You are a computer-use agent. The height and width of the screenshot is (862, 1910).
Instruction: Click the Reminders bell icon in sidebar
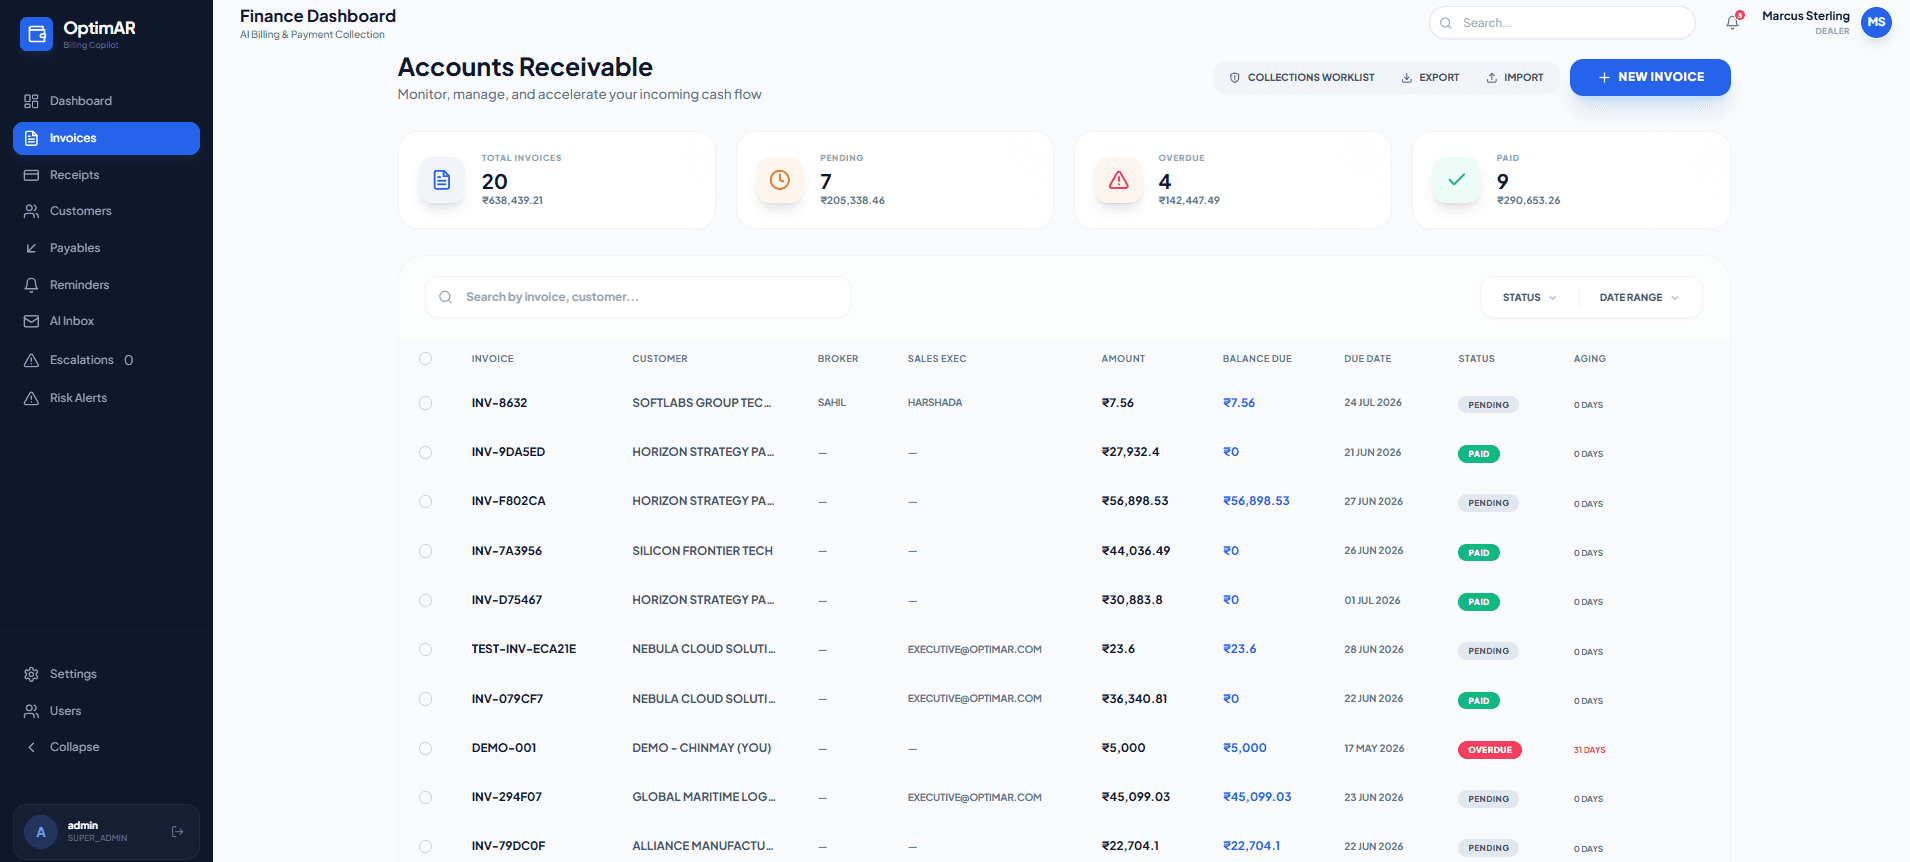pos(31,285)
